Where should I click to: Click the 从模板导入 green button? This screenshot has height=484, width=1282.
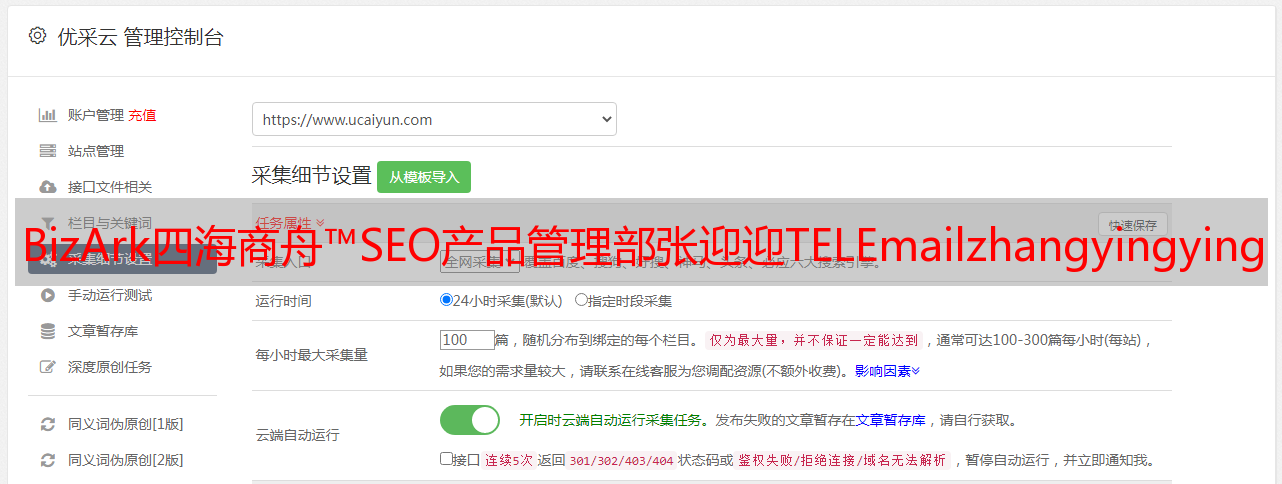(x=424, y=177)
